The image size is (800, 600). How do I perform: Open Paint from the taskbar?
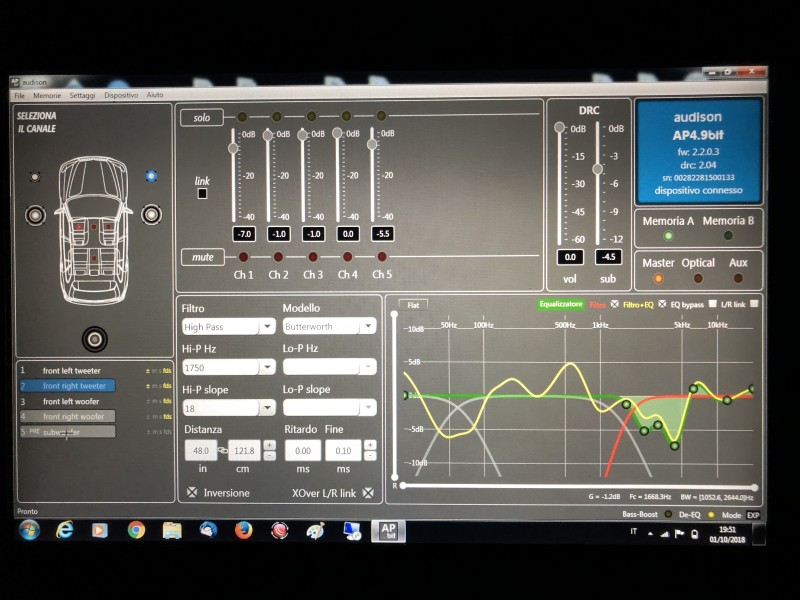point(315,531)
